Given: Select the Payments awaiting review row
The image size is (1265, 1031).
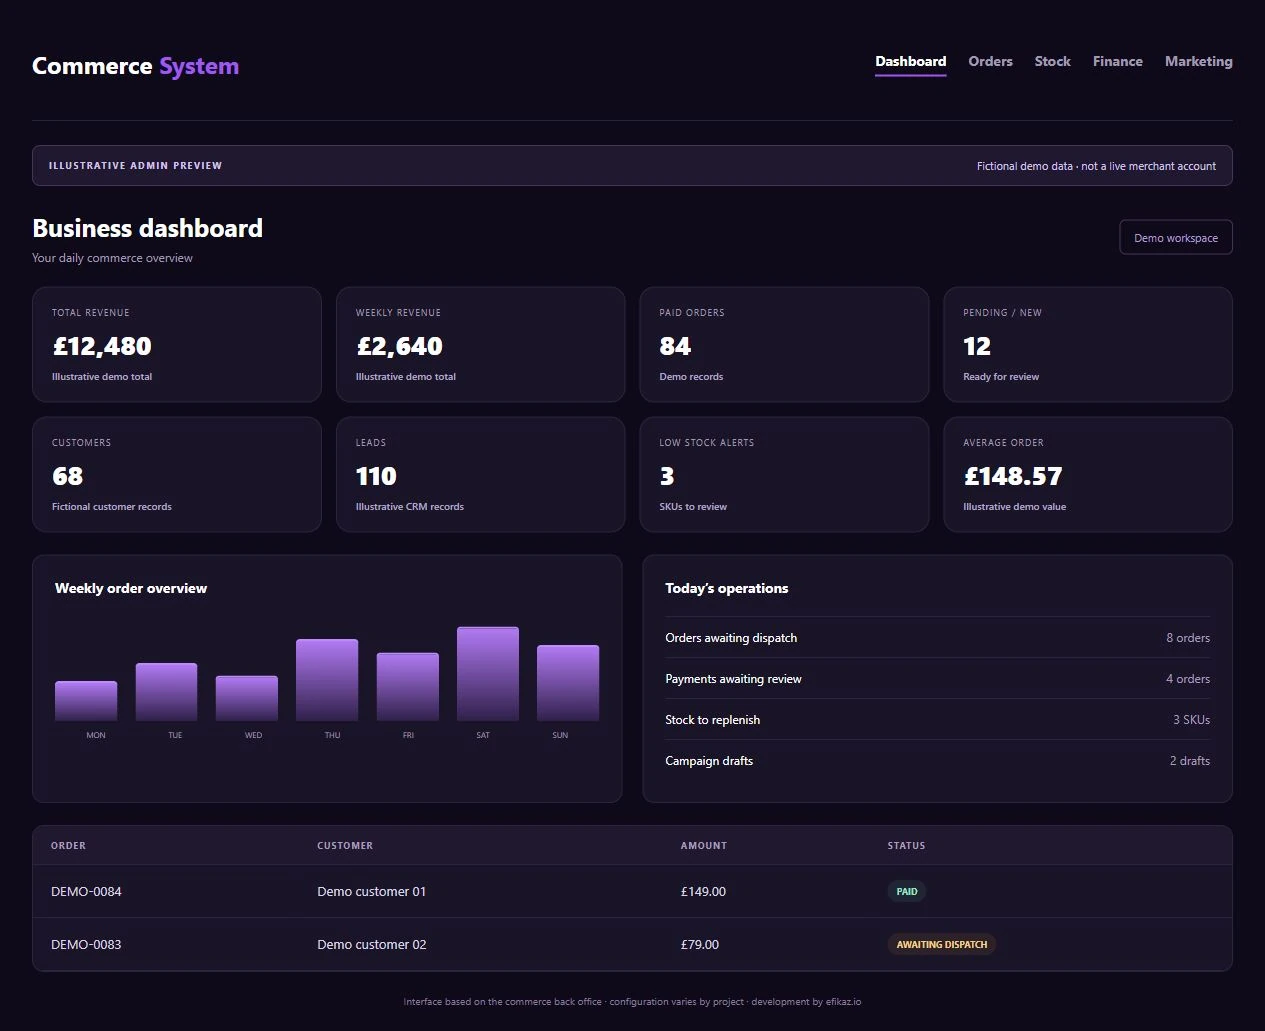Looking at the screenshot, I should coord(937,679).
